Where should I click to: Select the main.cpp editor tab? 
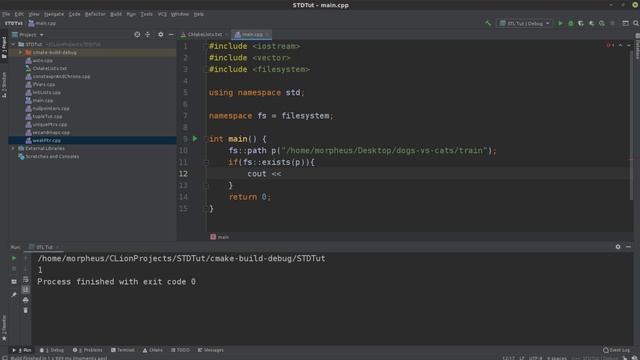tap(251, 34)
